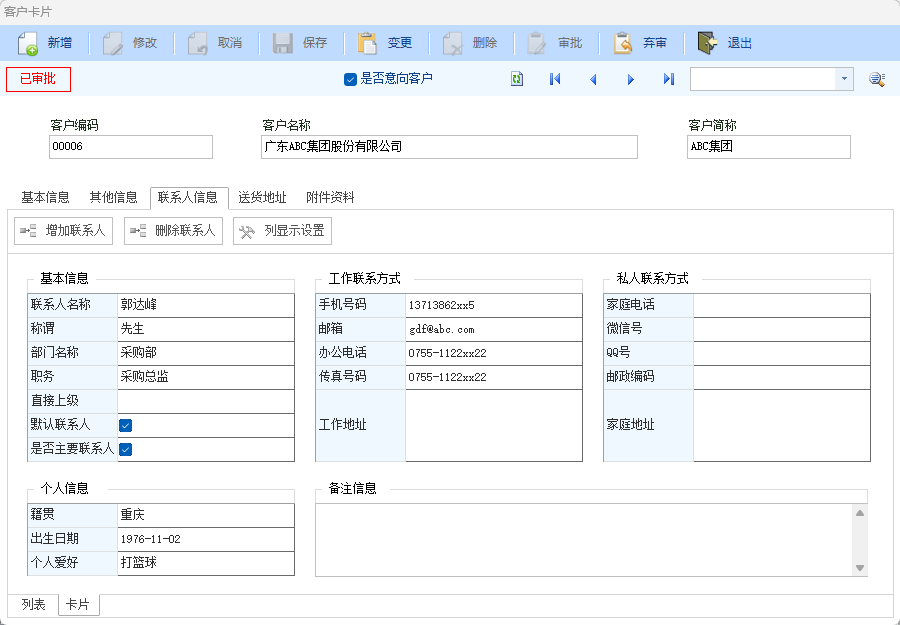
Task: Jump to the last record arrow
Action: 669,79
